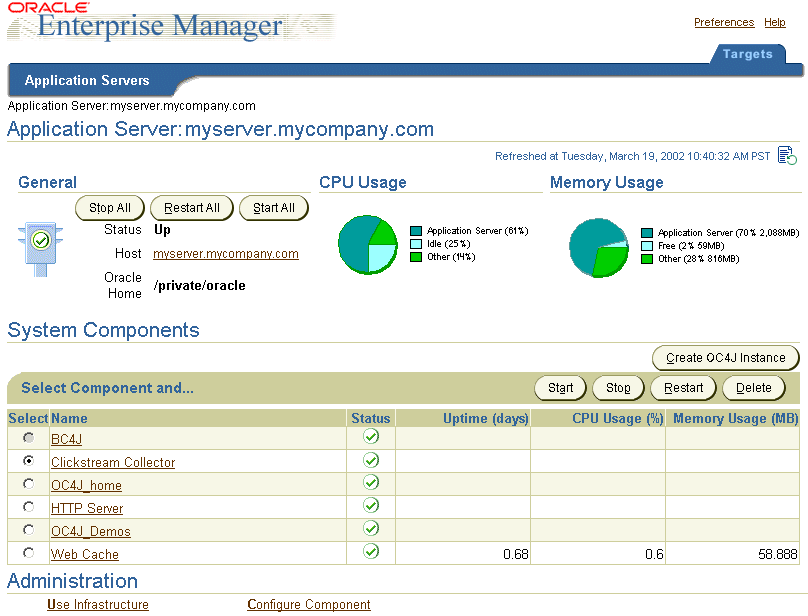Select the BC4J radio button
Screen dimensions: 808x616
pyautogui.click(x=29, y=438)
